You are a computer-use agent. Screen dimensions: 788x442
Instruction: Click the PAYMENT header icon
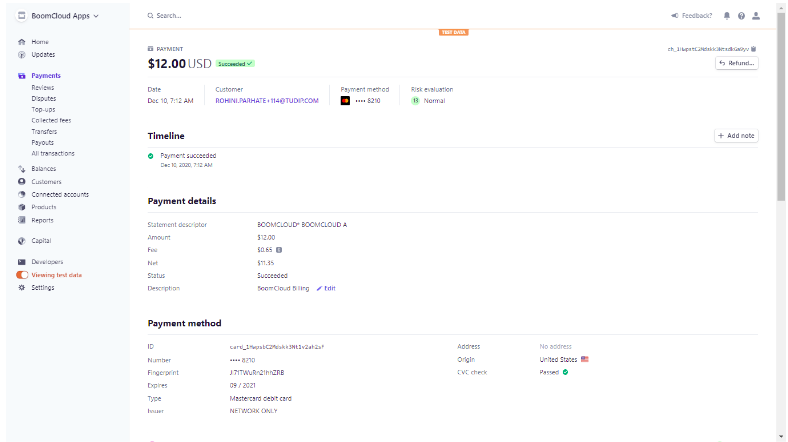[x=150, y=49]
